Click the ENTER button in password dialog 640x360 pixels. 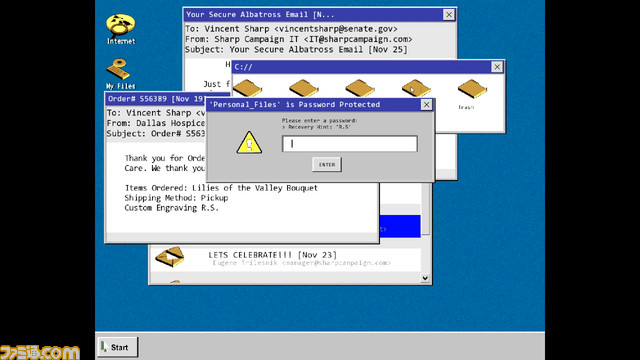pos(327,164)
